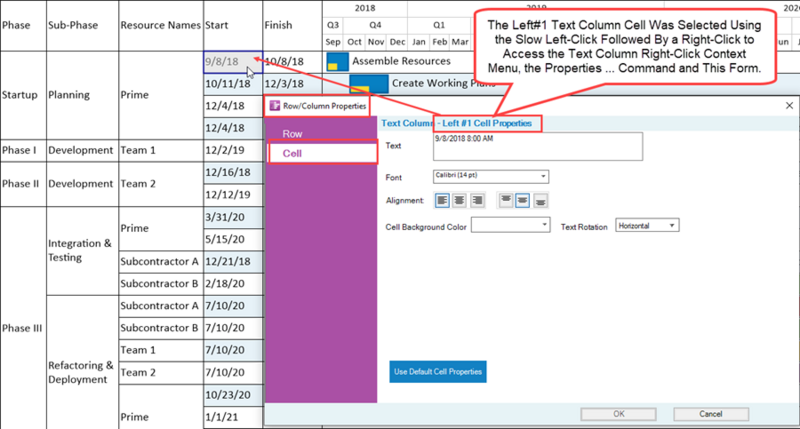Screen dimensions: 800x429
Task: Select the 2/18/20 start cell
Action: (233, 284)
